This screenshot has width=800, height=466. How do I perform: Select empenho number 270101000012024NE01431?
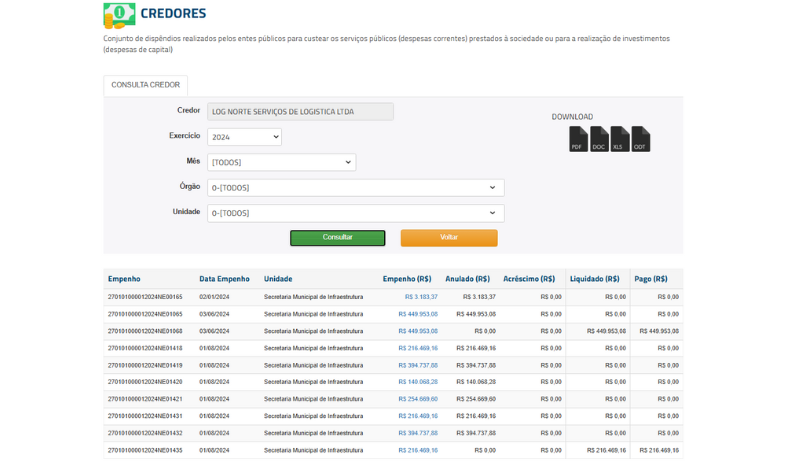[x=145, y=416]
